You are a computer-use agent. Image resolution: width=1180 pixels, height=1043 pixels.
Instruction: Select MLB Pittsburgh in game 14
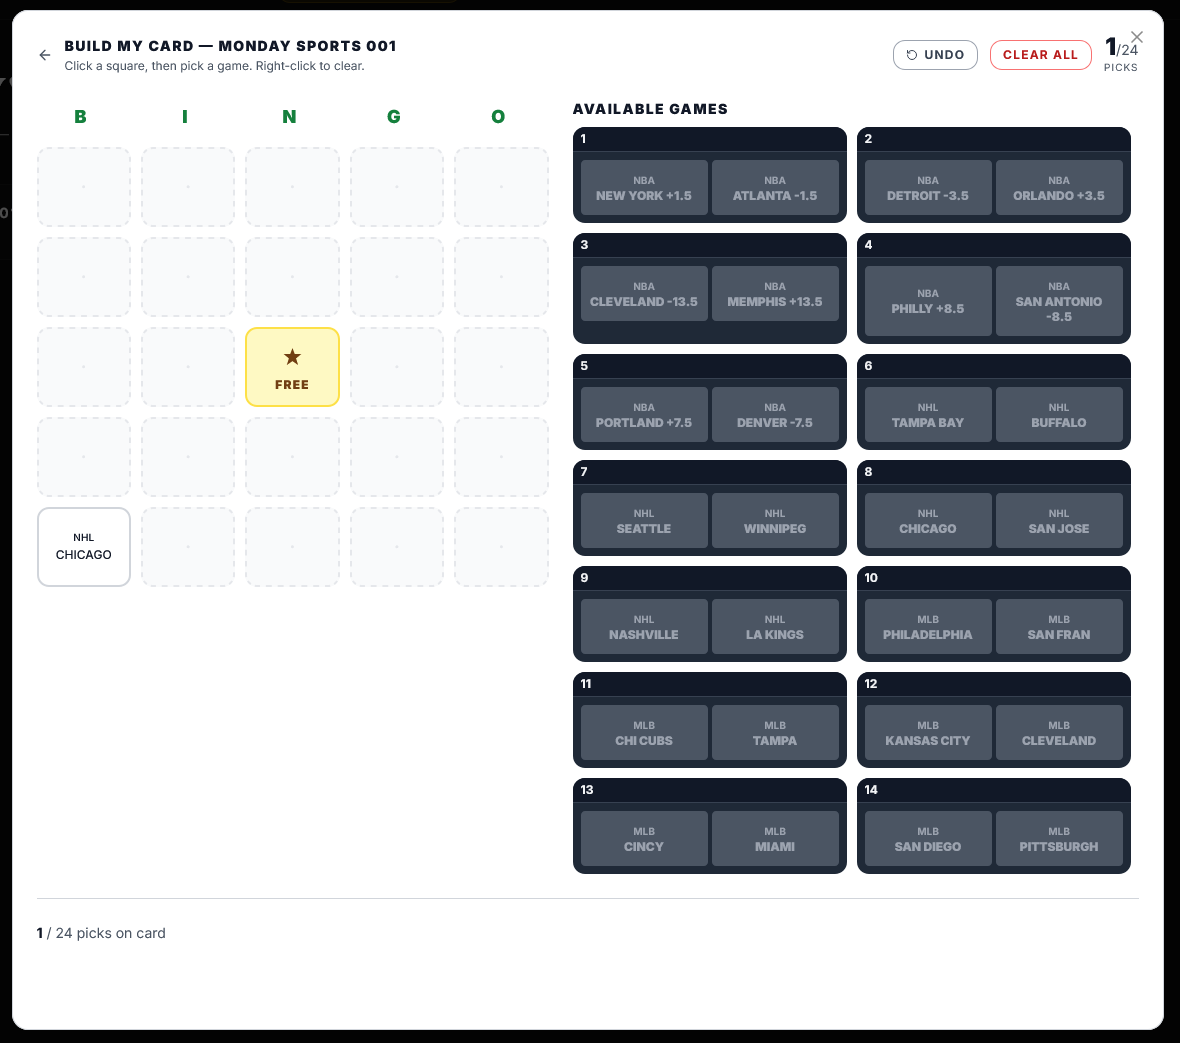1059,839
